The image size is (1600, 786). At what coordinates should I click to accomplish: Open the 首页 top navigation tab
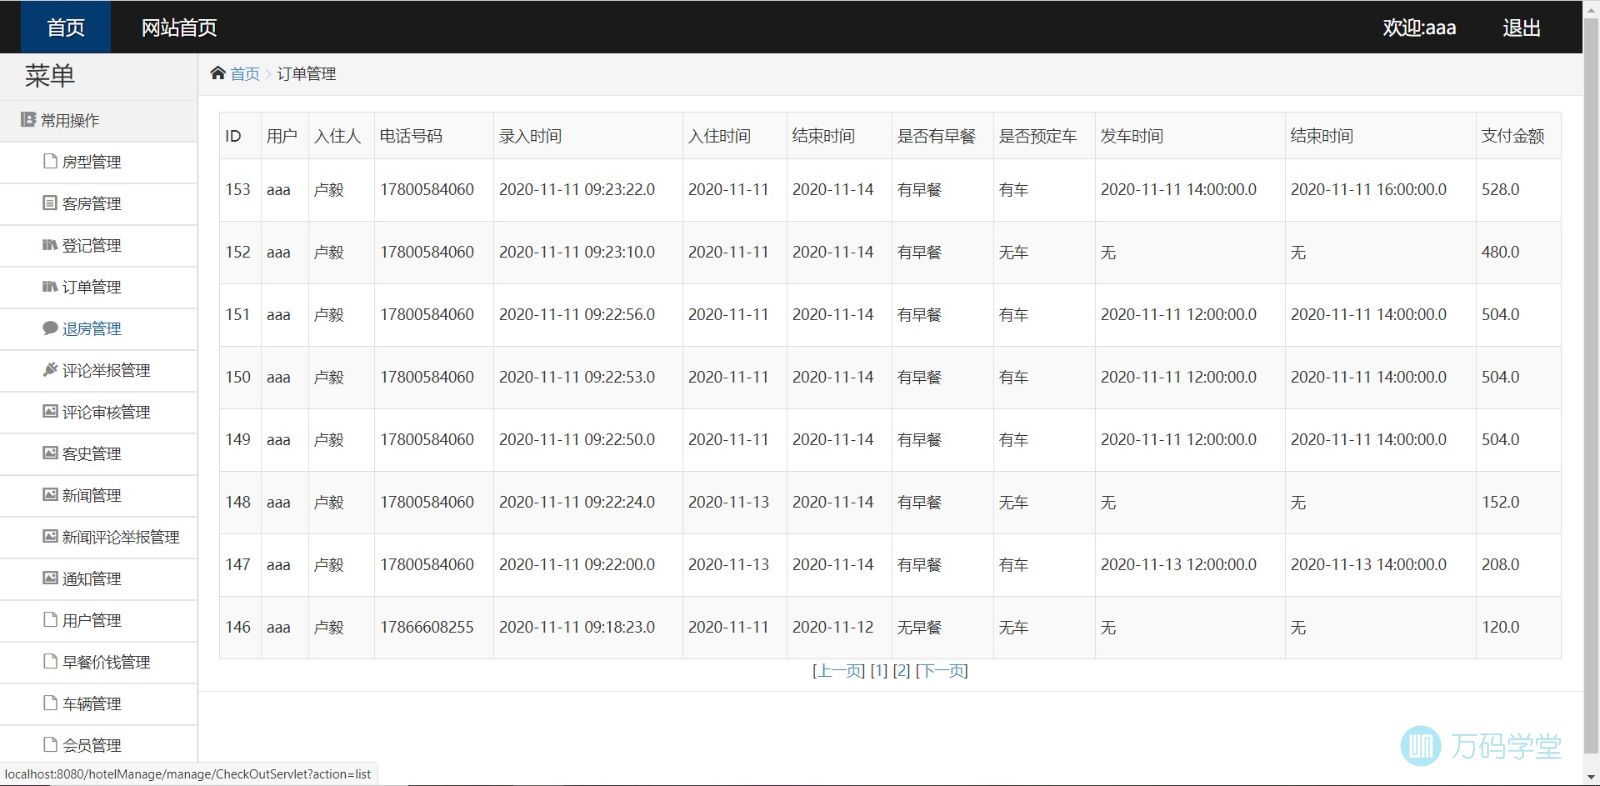(x=66, y=27)
